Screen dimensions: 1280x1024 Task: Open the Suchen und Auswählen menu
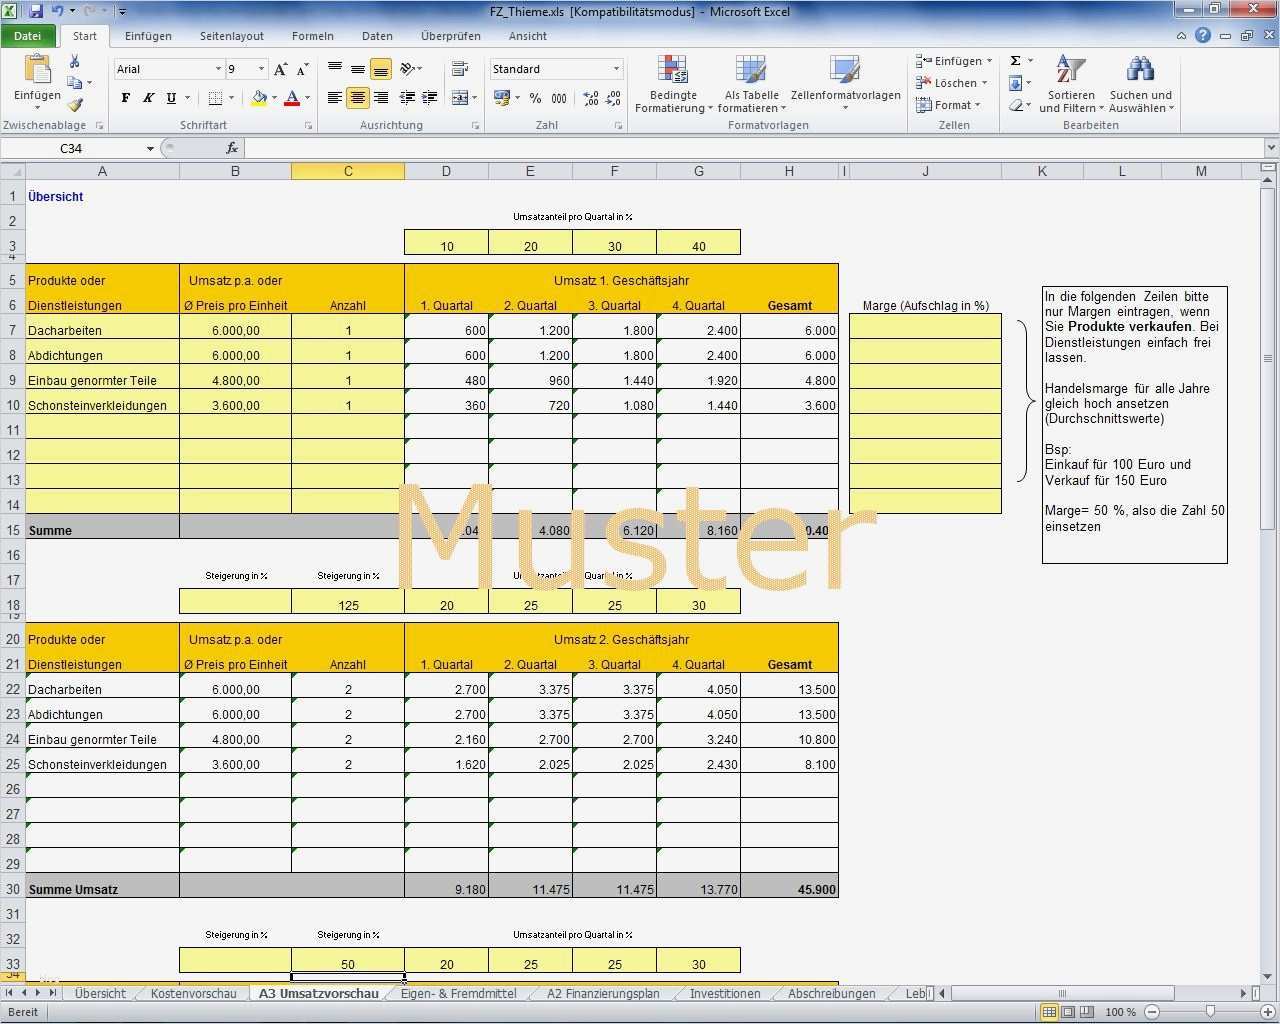(x=1141, y=84)
